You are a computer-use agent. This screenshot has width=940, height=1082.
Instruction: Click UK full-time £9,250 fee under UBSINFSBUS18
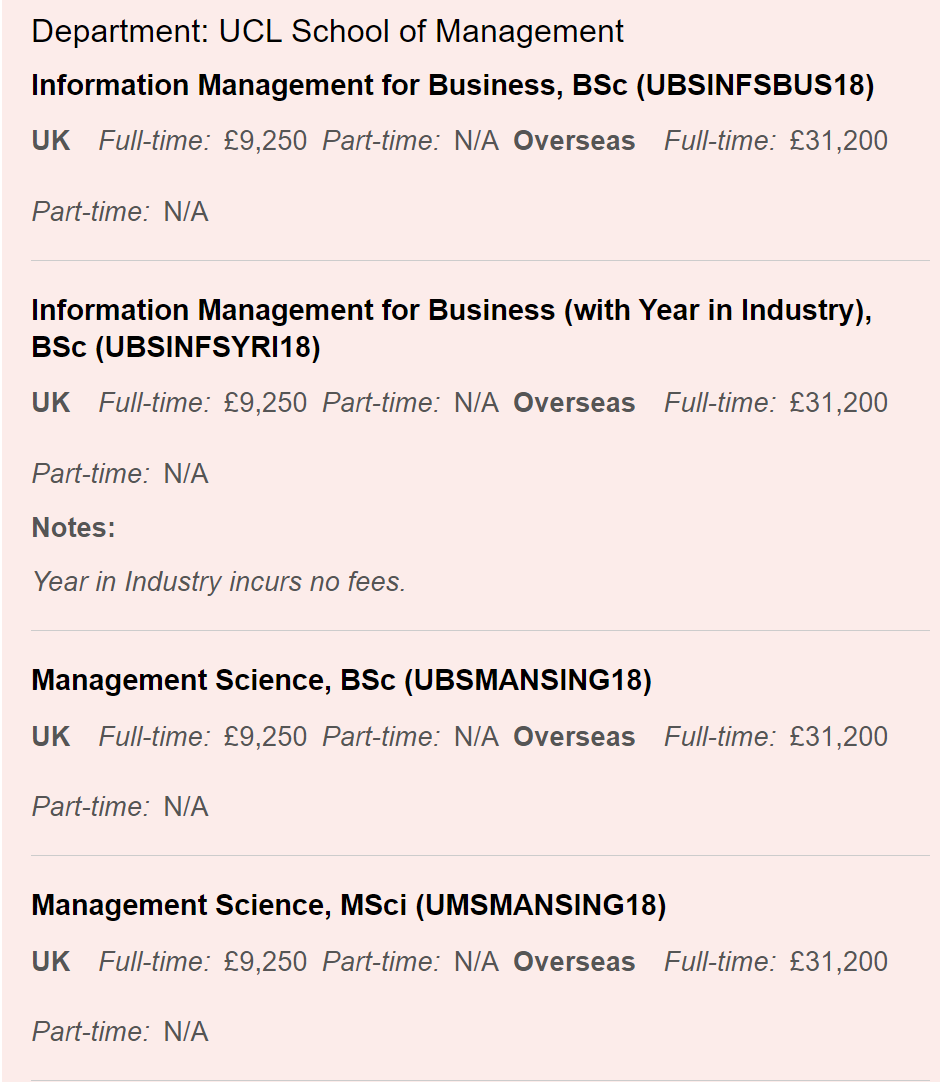pos(265,141)
